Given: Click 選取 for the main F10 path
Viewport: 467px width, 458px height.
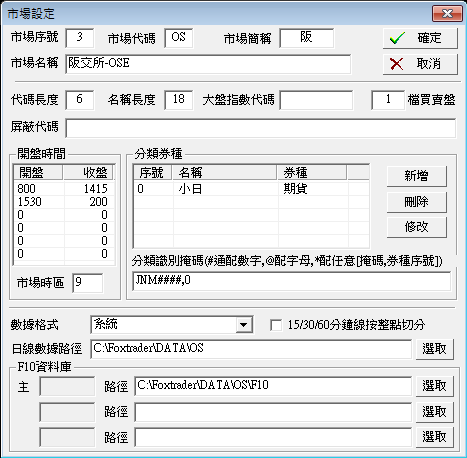Looking at the screenshot, I should (x=434, y=386).
